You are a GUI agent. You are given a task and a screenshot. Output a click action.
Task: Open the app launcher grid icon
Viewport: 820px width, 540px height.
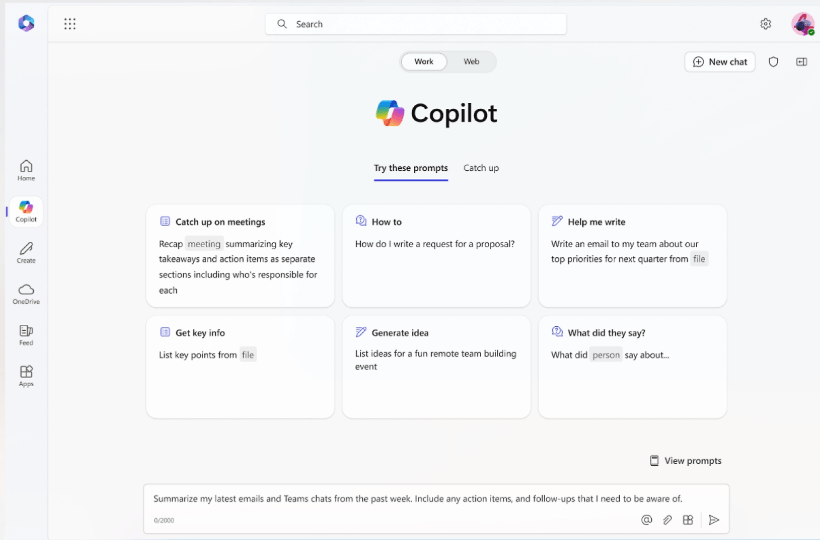pos(70,24)
